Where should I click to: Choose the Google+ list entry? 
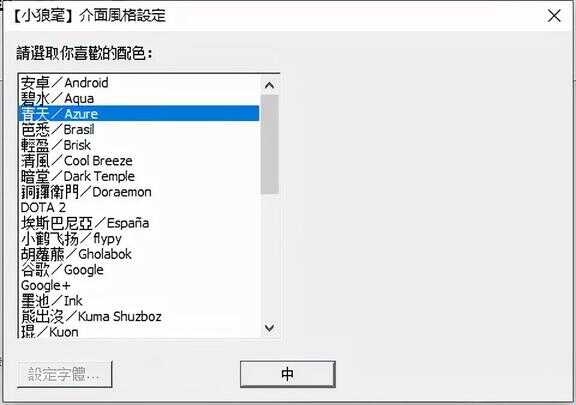(x=139, y=285)
